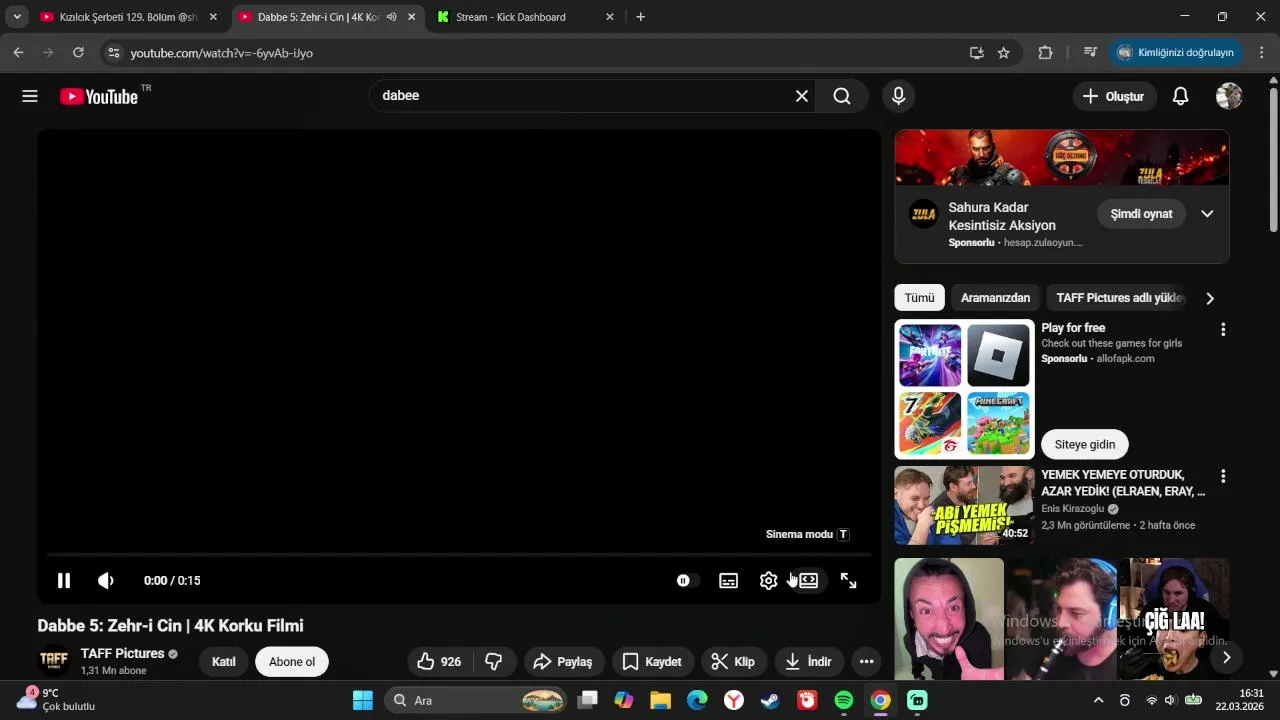Dislike the video

494,661
